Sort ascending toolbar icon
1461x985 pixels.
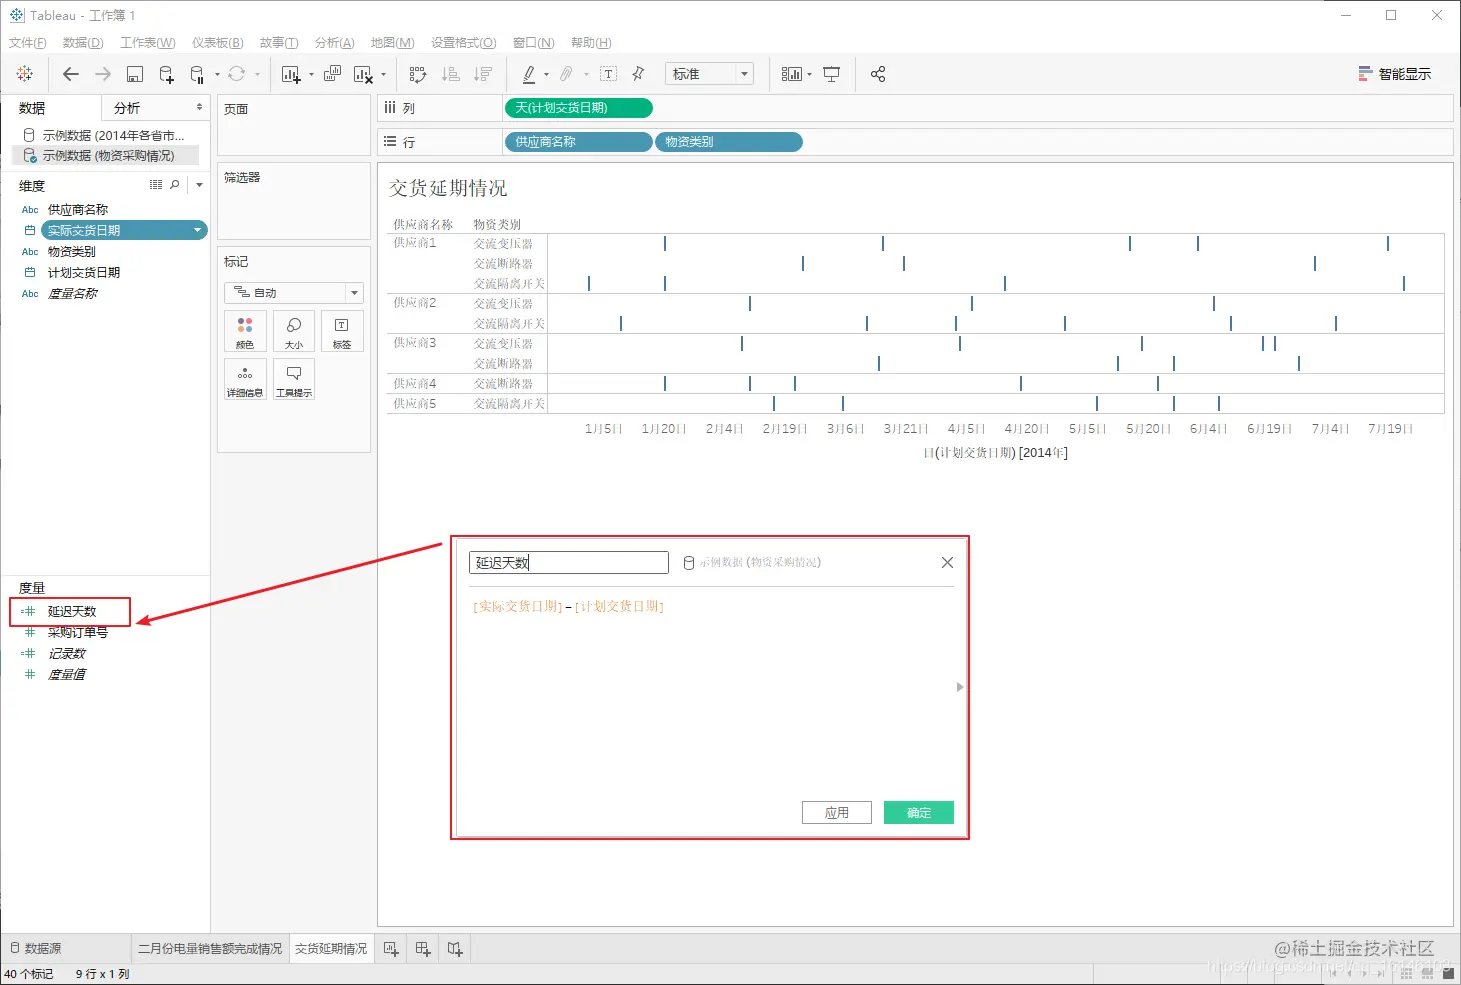tap(451, 74)
